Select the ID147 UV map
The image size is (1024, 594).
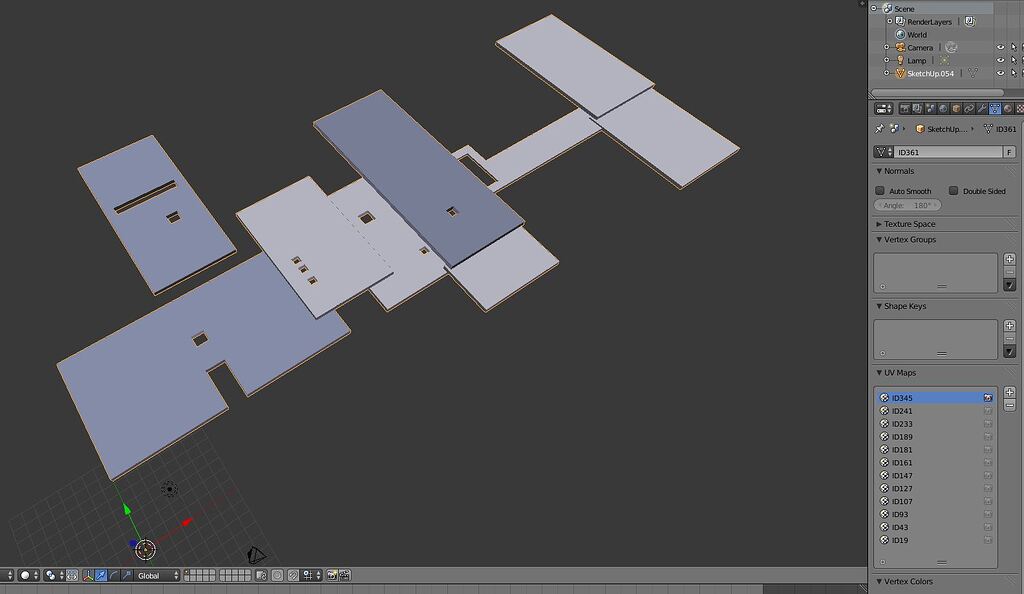coord(935,475)
